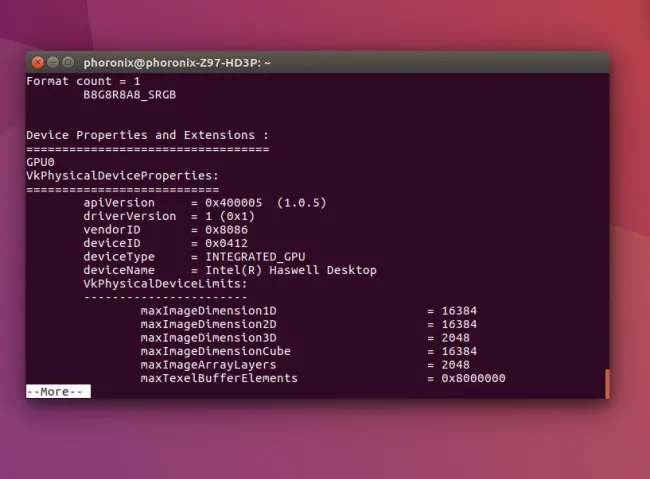The width and height of the screenshot is (650, 479).
Task: Click the maxImageArrayLayers label
Action: pos(209,365)
